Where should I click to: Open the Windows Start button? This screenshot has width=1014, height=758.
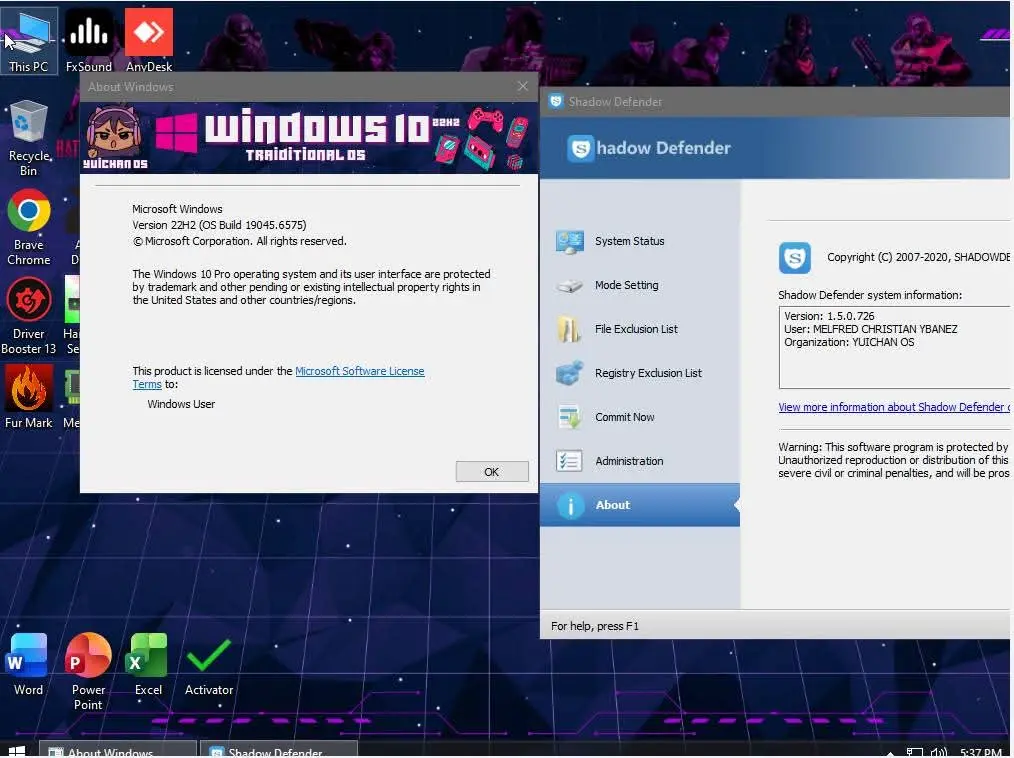[x=17, y=751]
